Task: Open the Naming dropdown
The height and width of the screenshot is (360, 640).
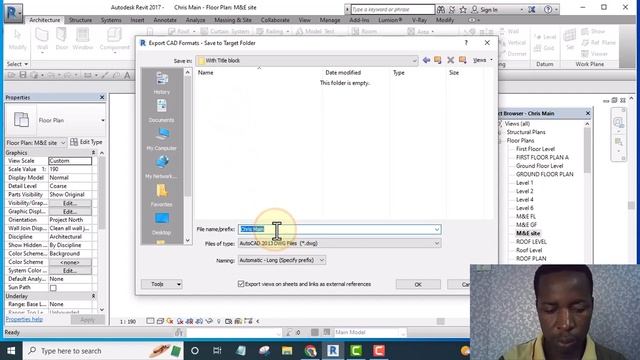Action: click(322, 260)
